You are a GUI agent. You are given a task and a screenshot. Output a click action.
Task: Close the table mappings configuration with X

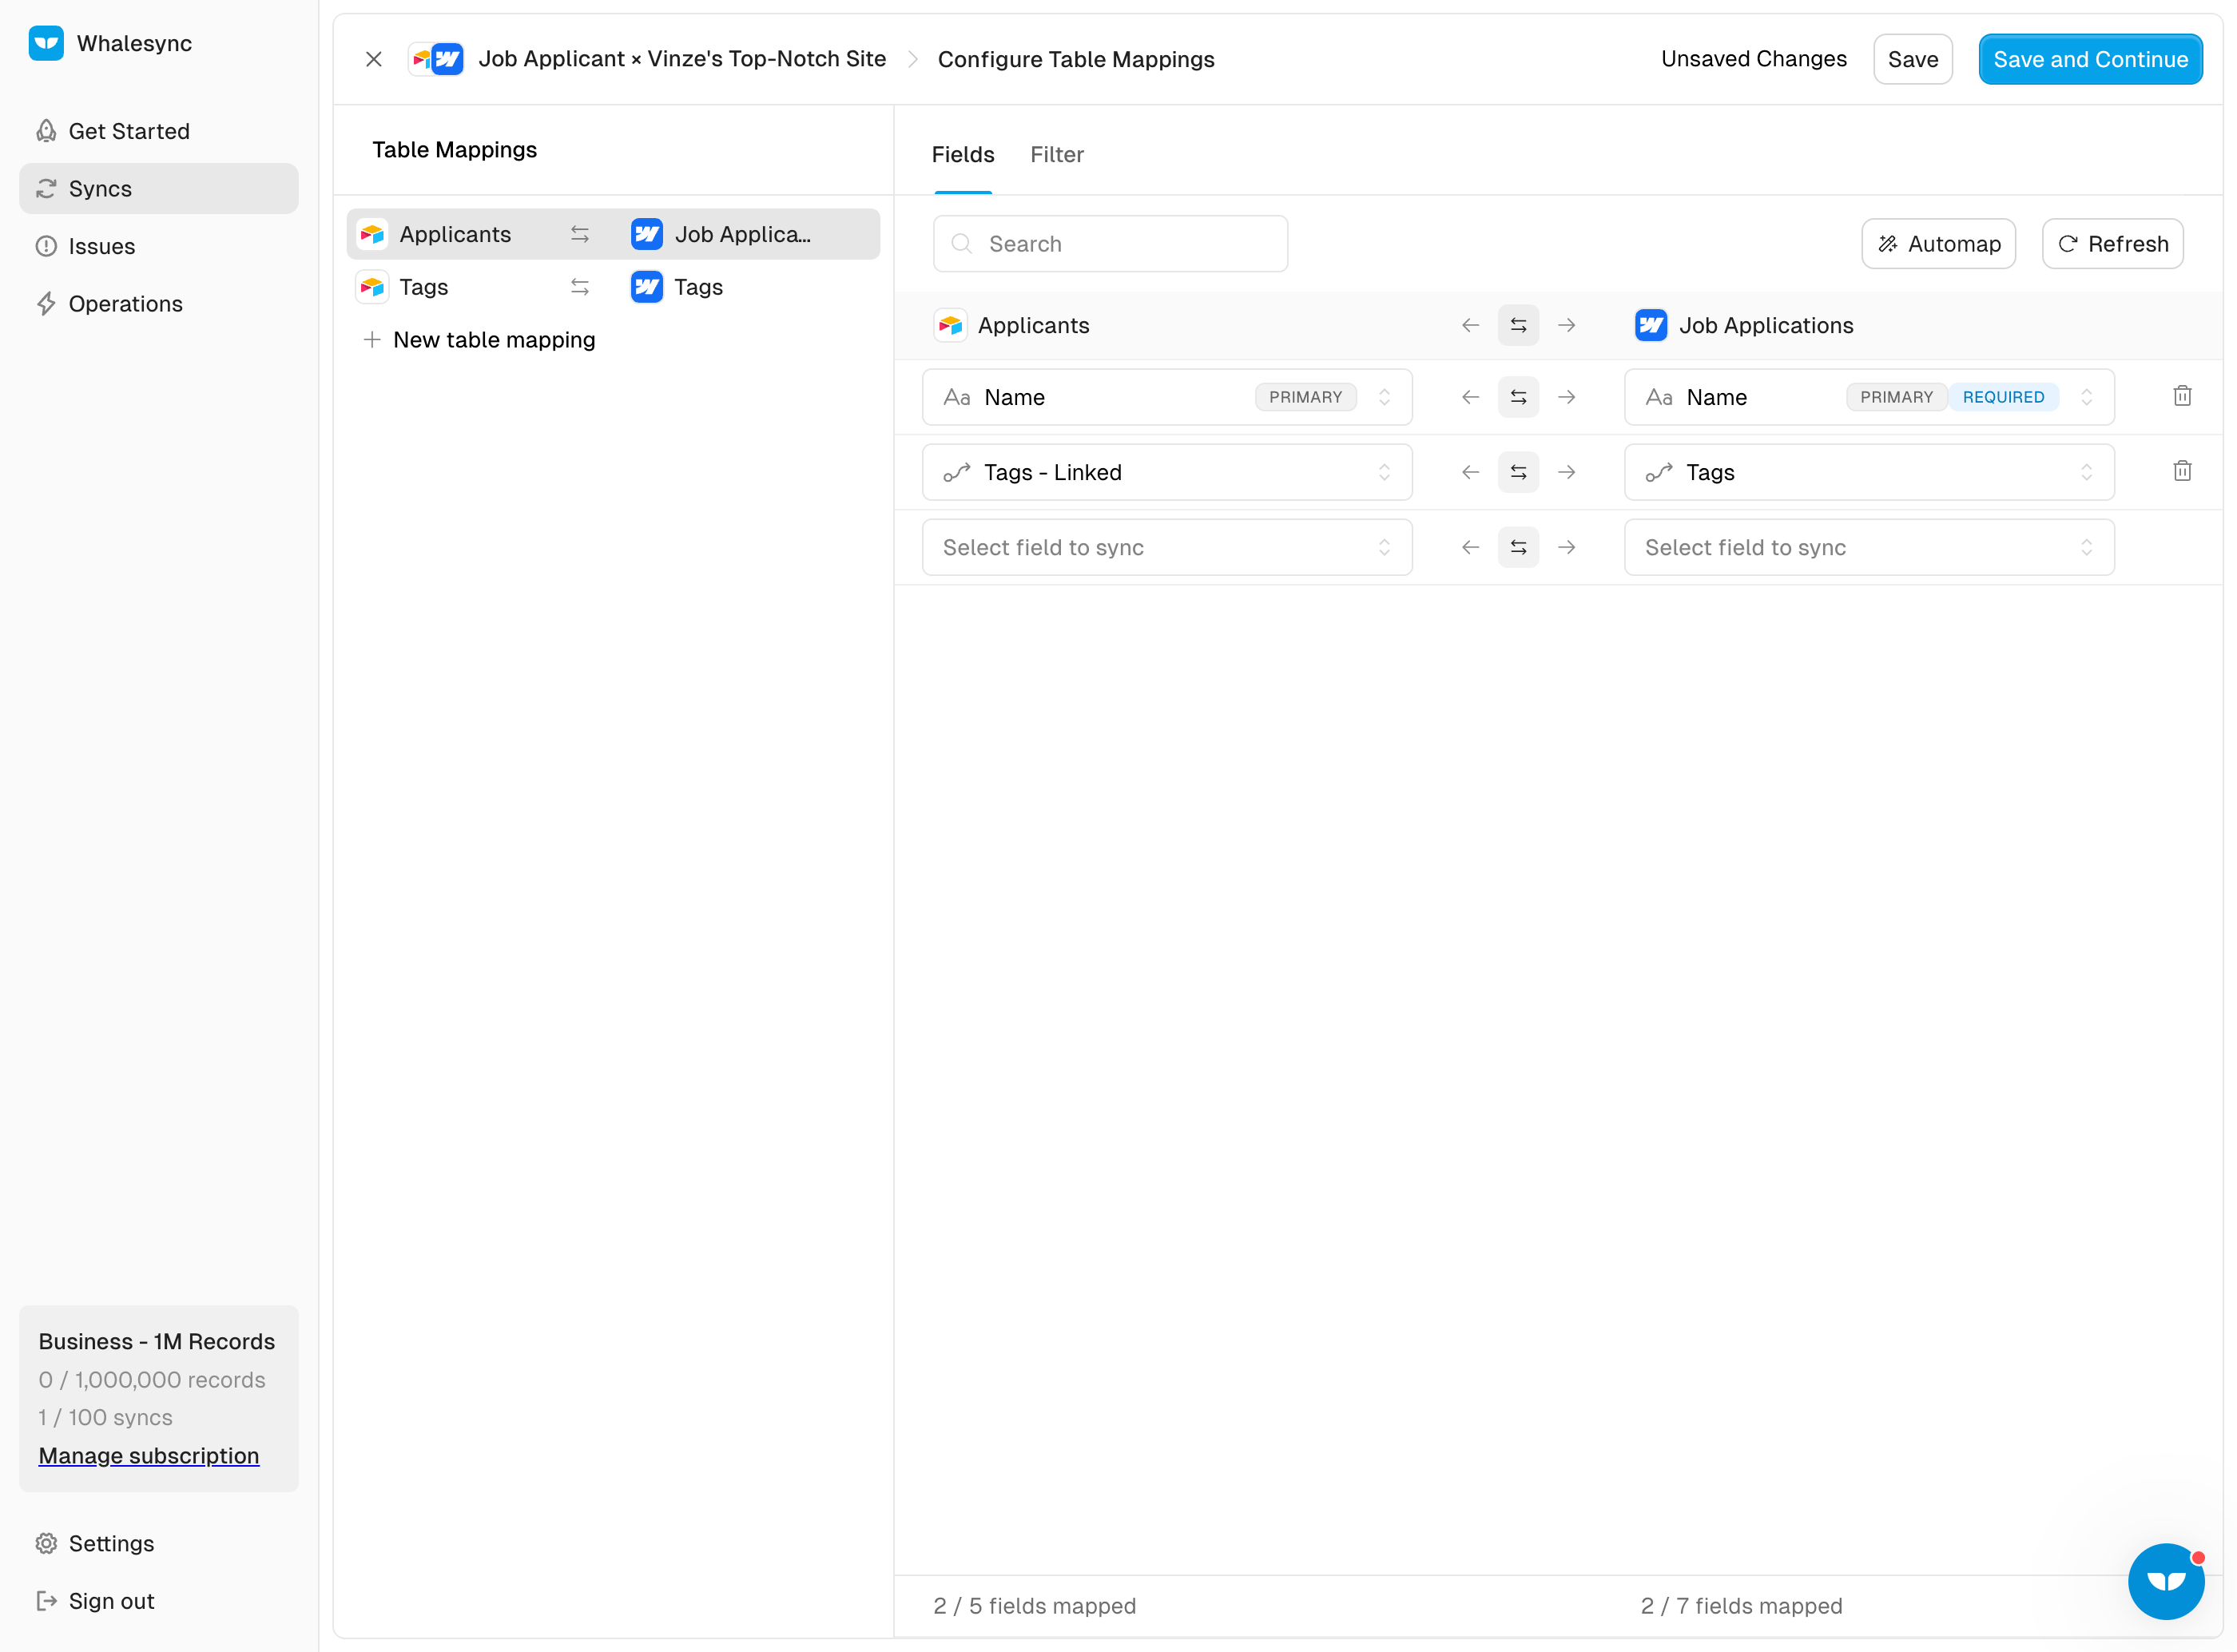[x=374, y=59]
